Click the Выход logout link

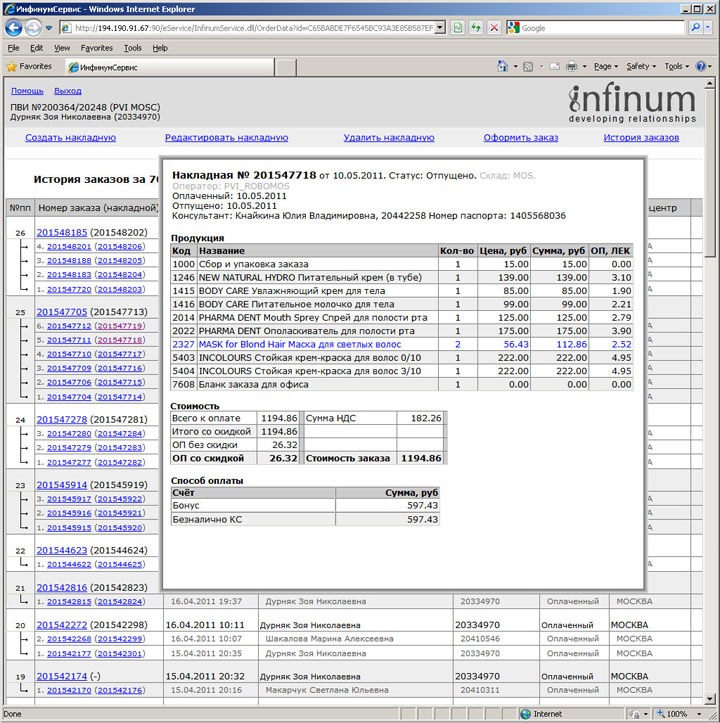point(68,91)
